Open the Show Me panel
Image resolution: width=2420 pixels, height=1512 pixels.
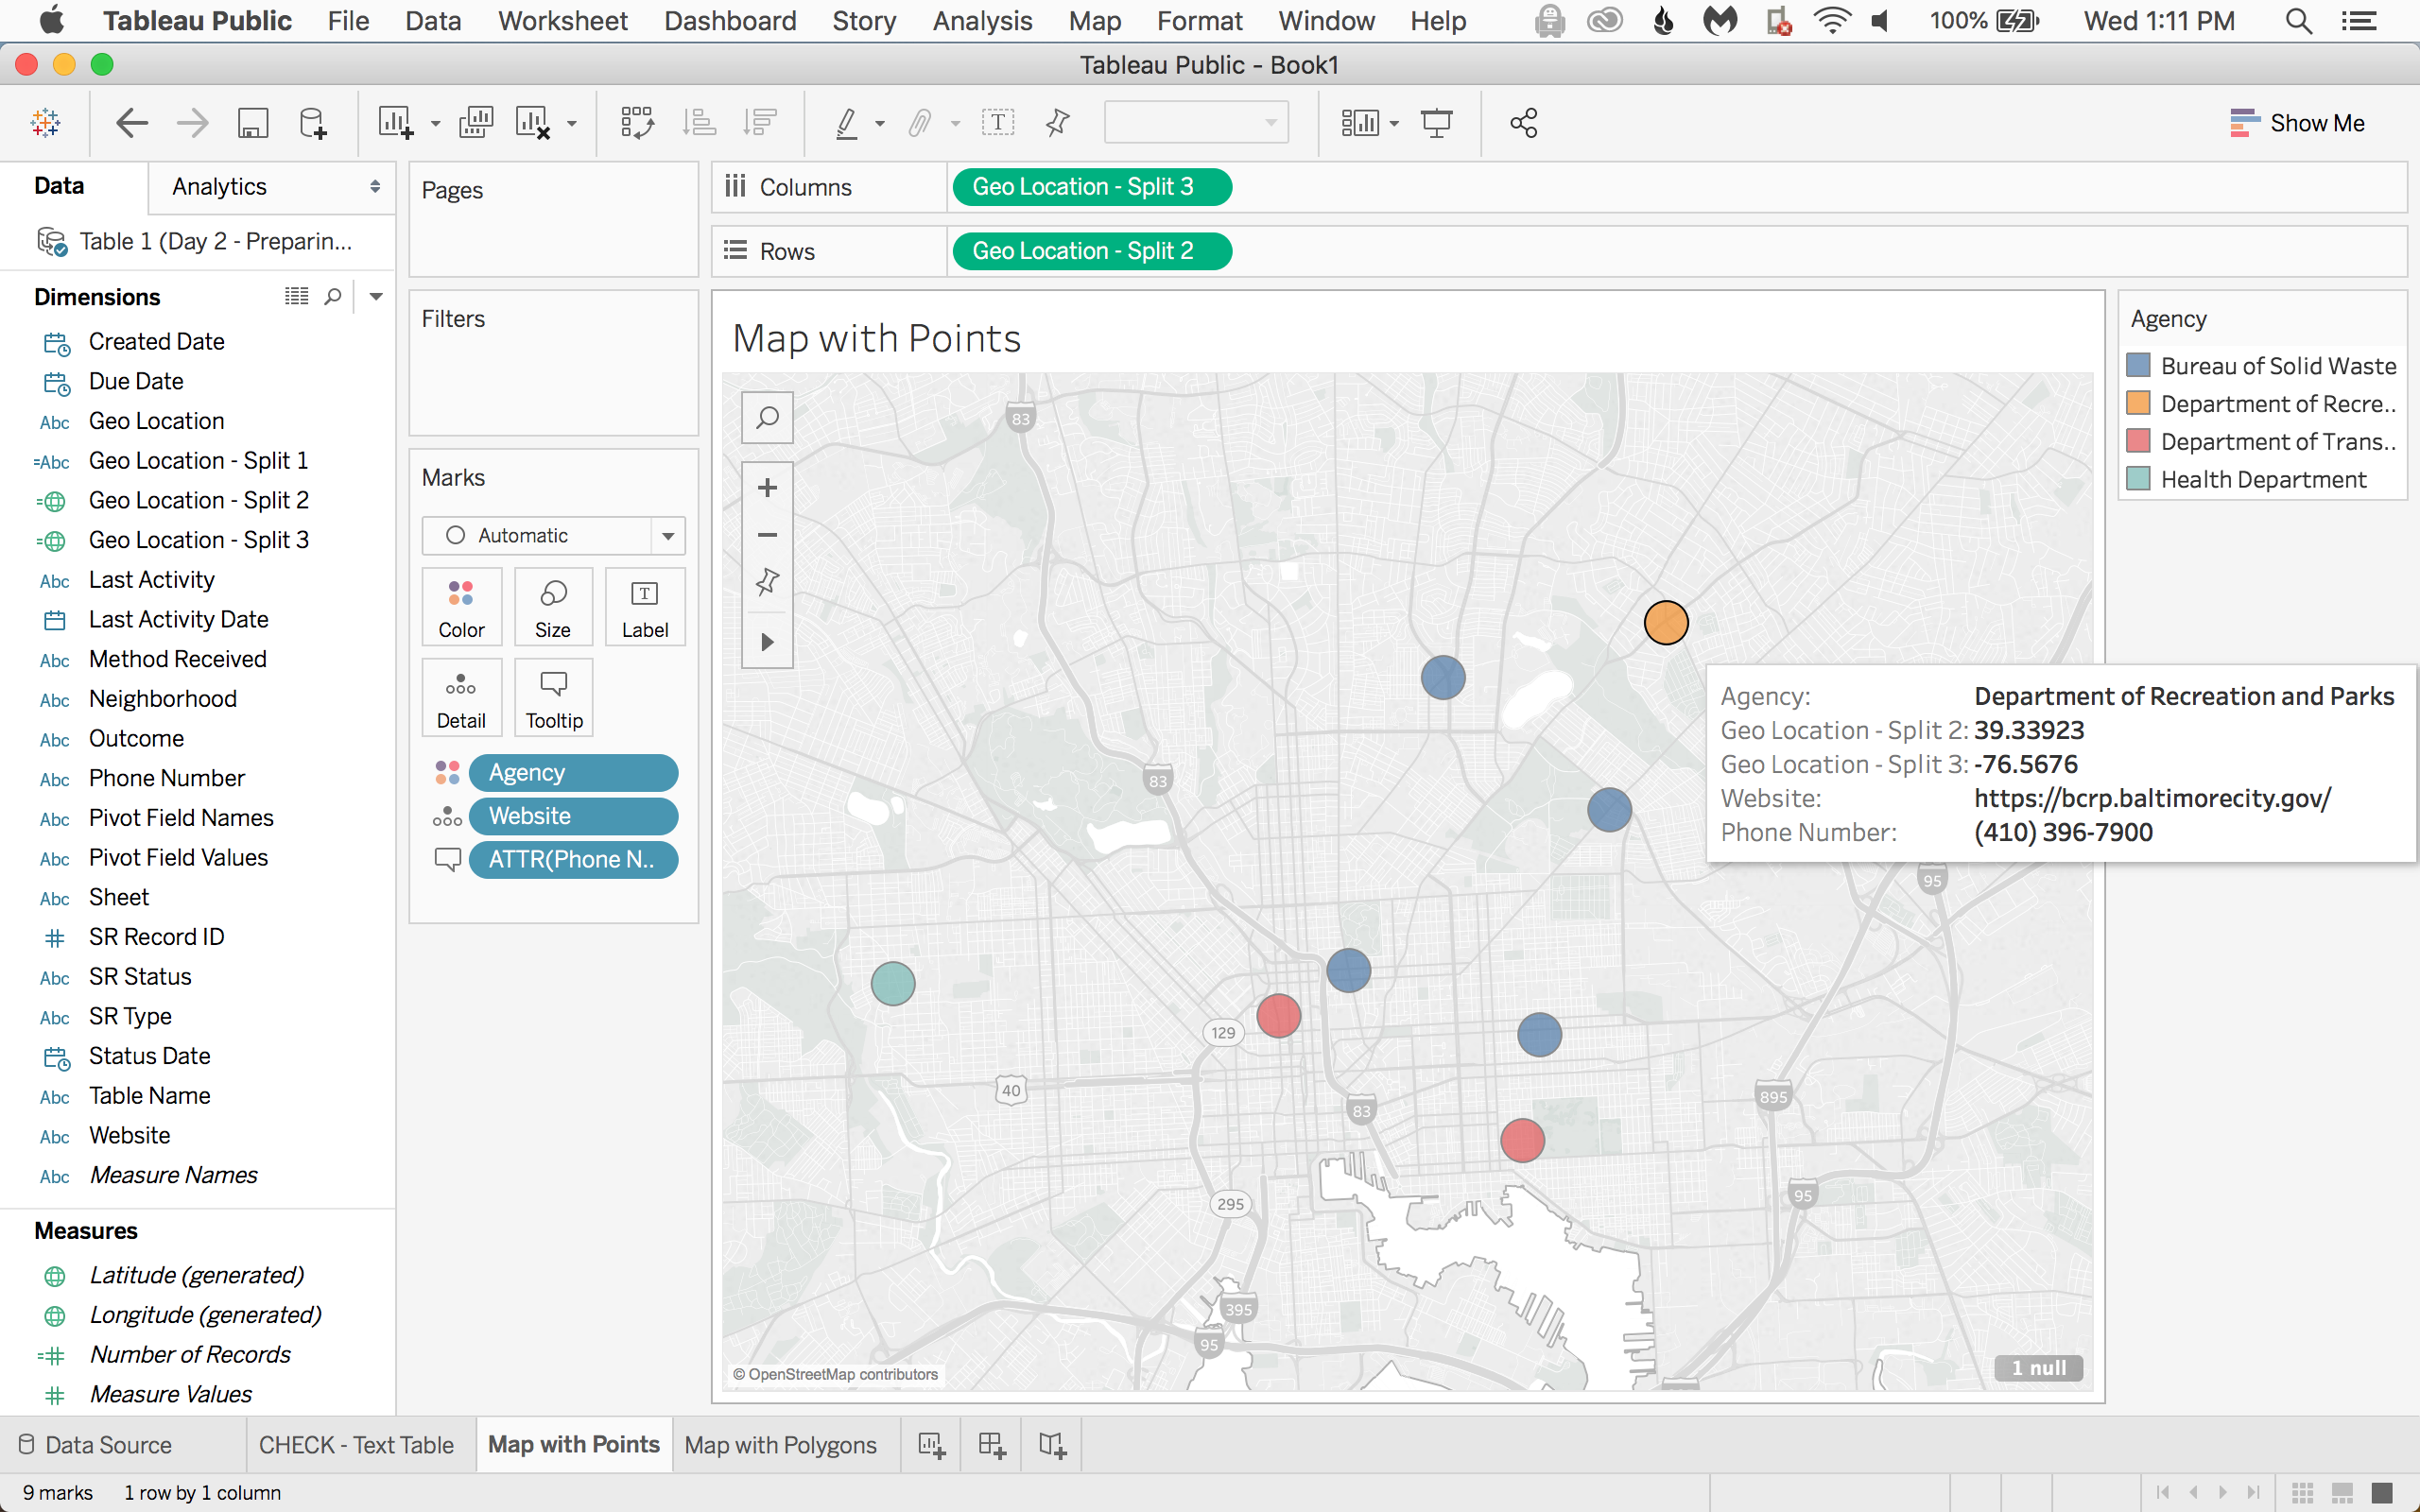pyautogui.click(x=2297, y=123)
